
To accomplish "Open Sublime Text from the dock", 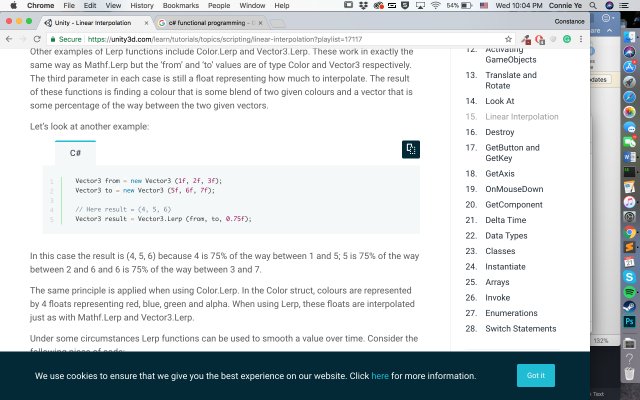I will pos(629,247).
